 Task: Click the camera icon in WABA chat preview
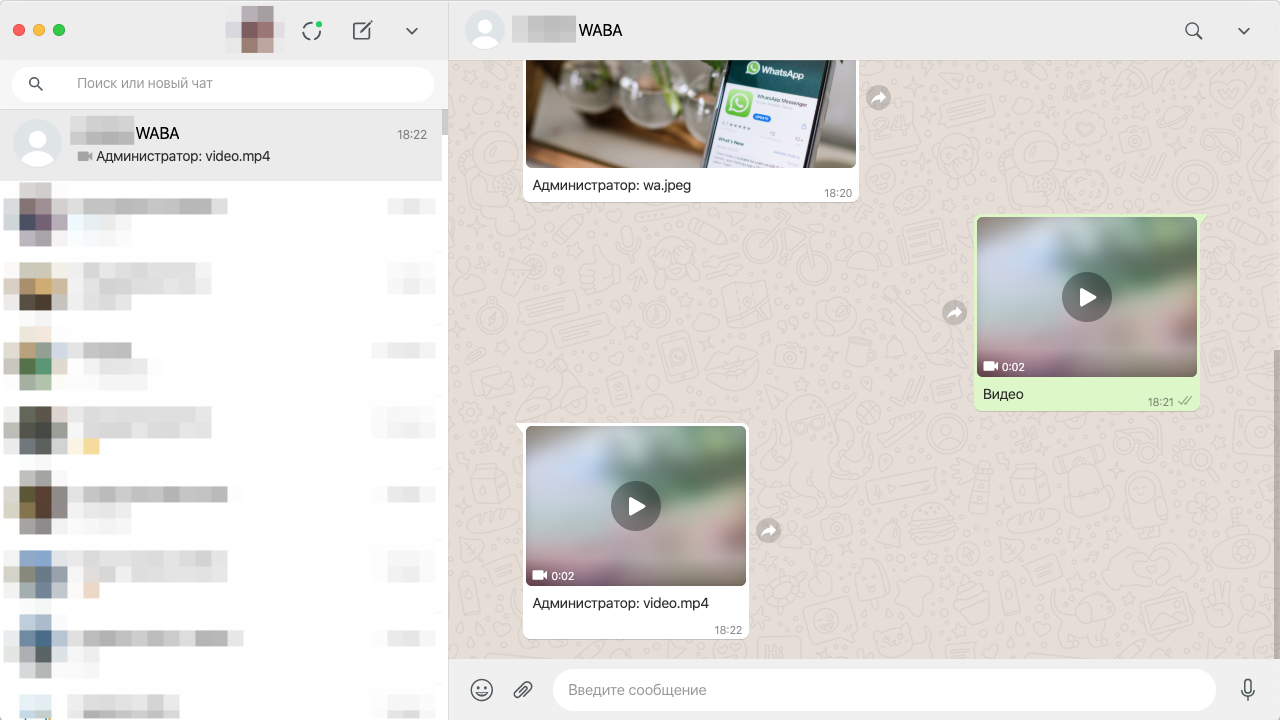click(85, 156)
